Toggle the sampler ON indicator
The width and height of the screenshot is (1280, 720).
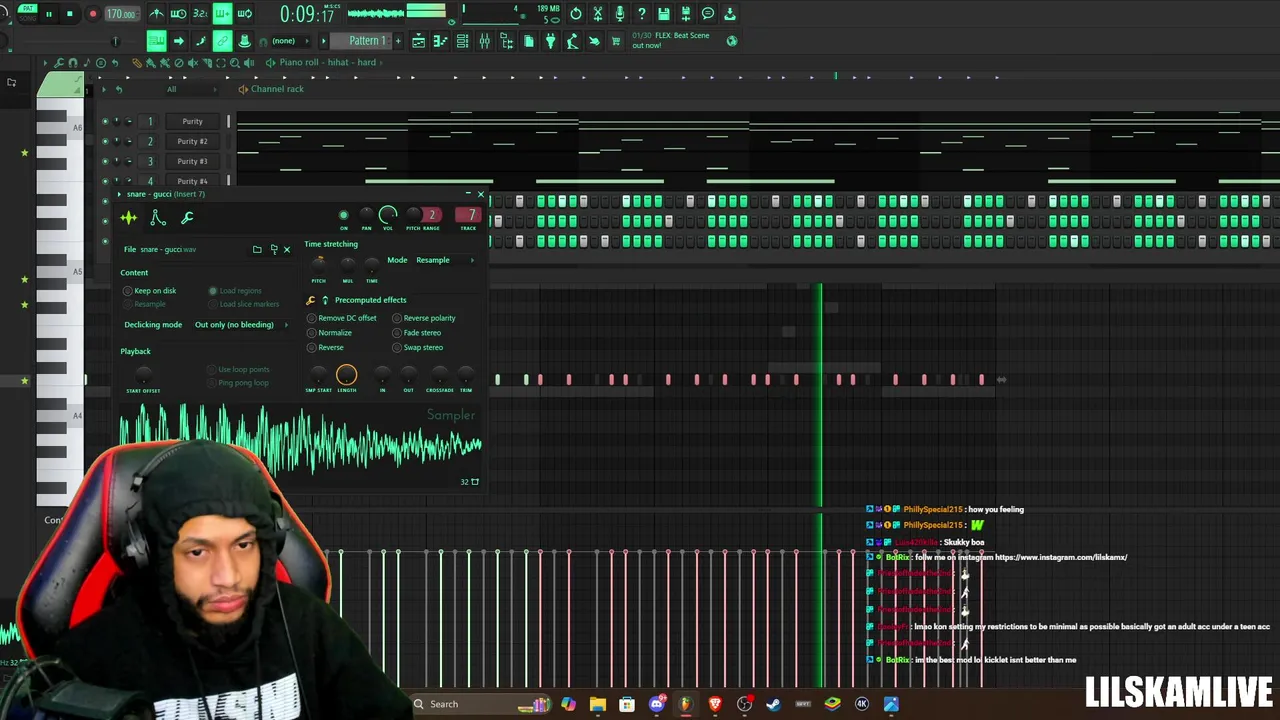click(x=344, y=215)
